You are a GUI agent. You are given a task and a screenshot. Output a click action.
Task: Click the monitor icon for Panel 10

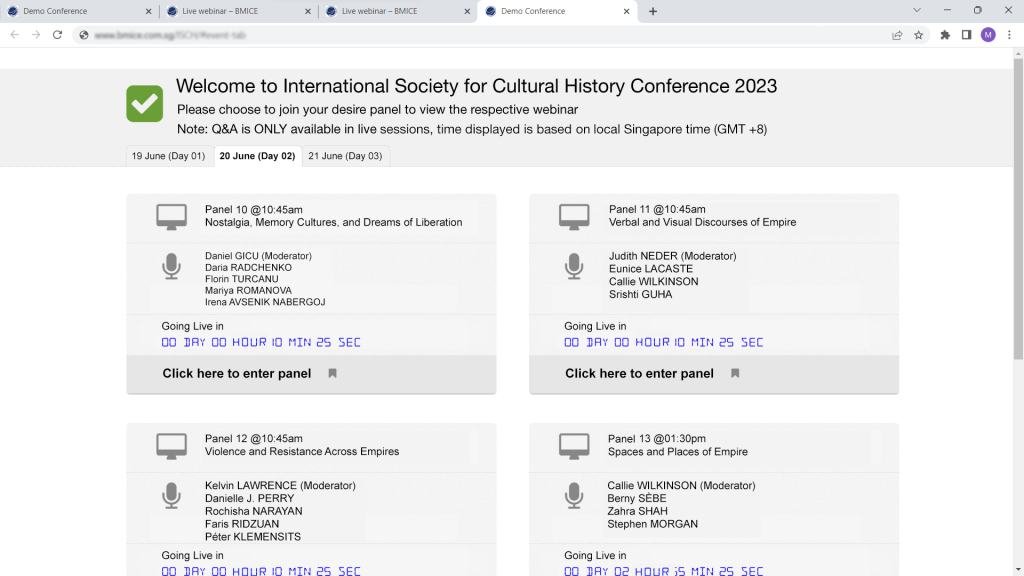pyautogui.click(x=171, y=217)
